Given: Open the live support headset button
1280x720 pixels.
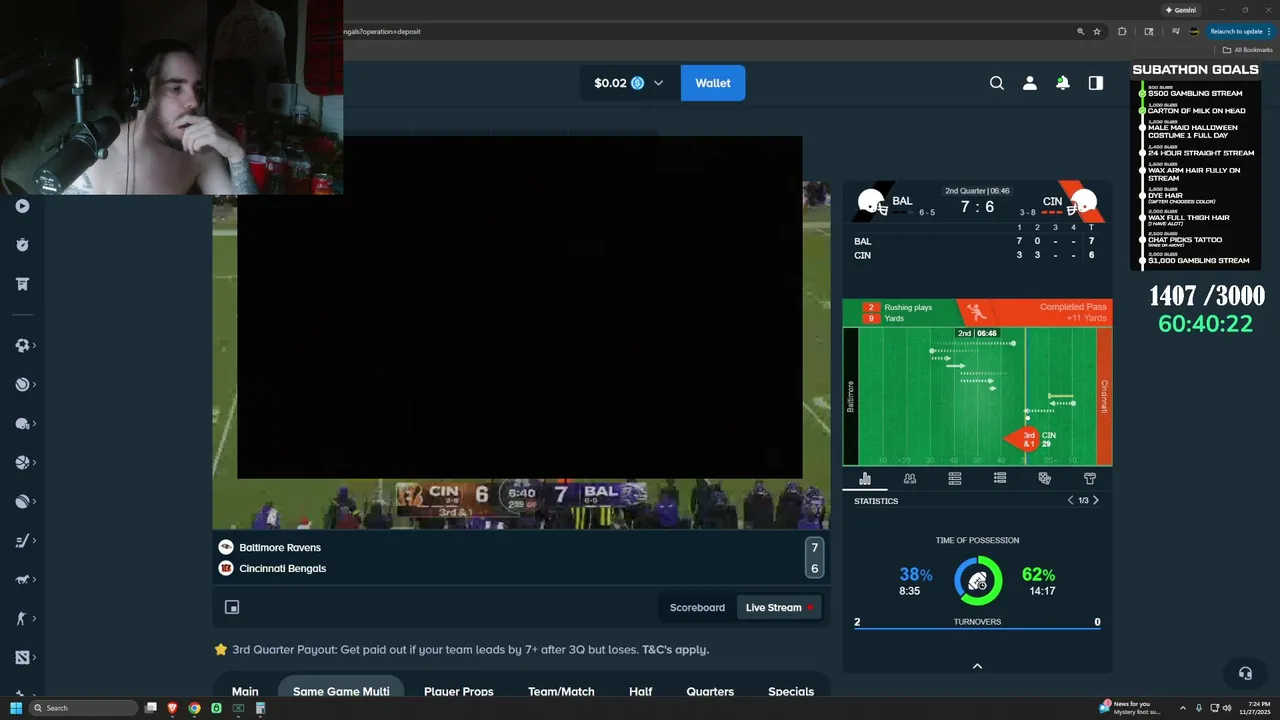Looking at the screenshot, I should click(x=1245, y=673).
